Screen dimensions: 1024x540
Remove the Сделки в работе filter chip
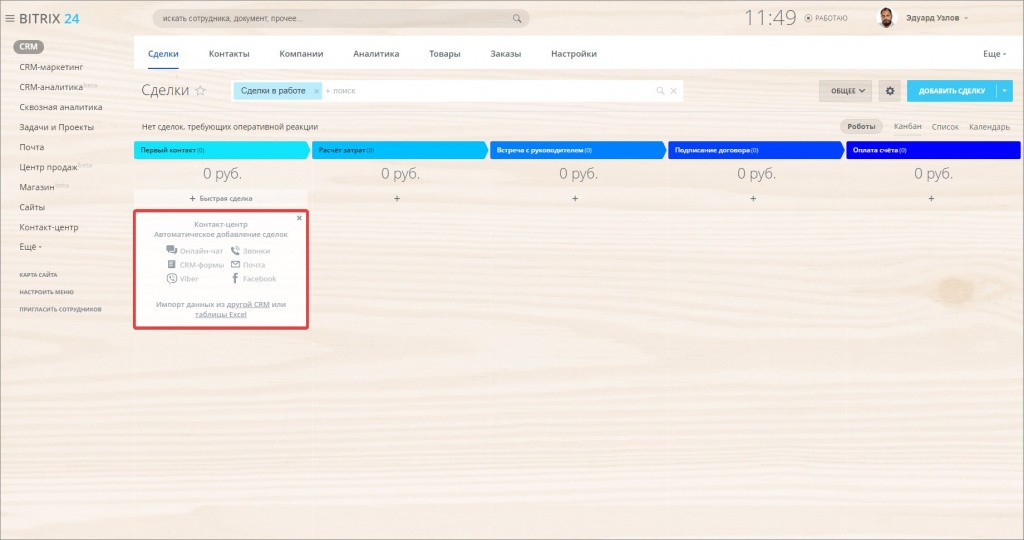[x=316, y=91]
